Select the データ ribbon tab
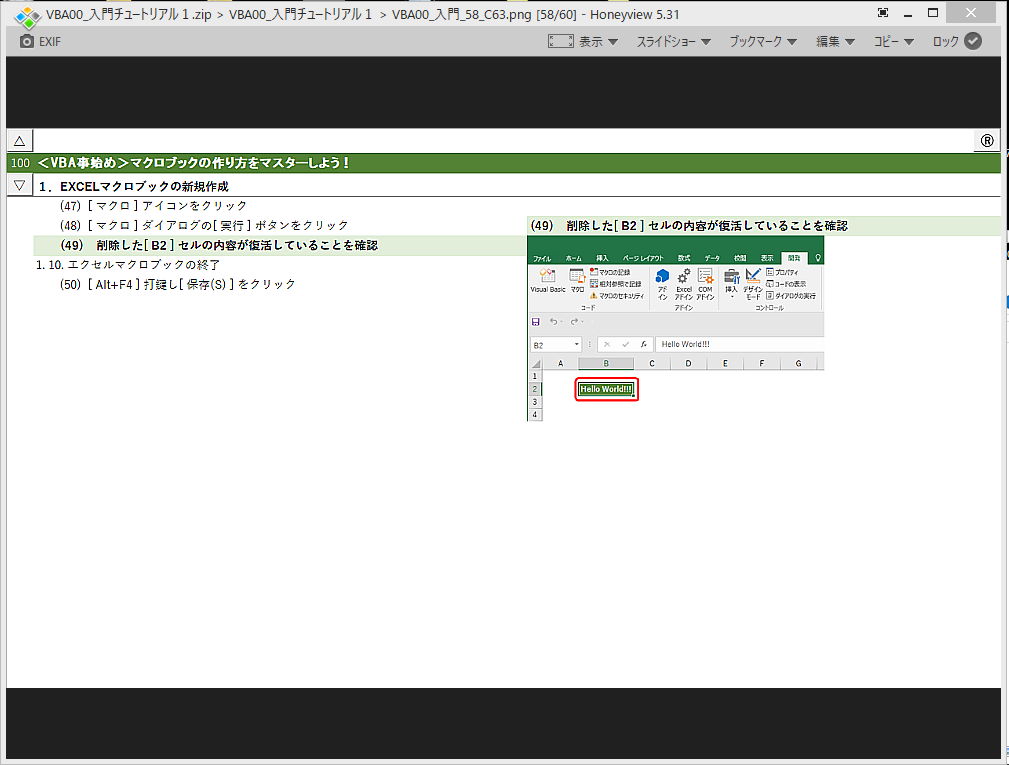Image resolution: width=1009 pixels, height=765 pixels. pos(712,258)
